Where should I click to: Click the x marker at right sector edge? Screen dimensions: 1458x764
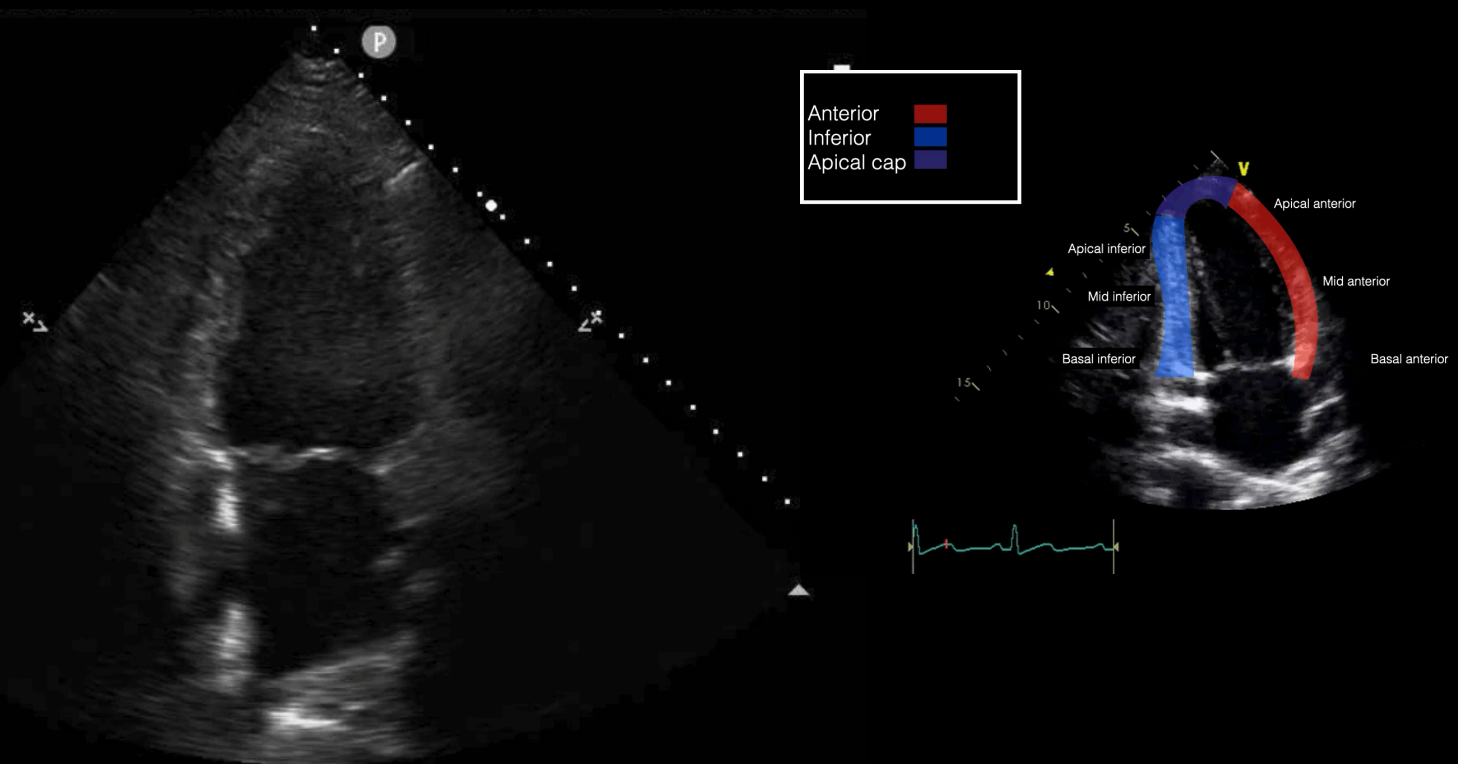pos(592,320)
